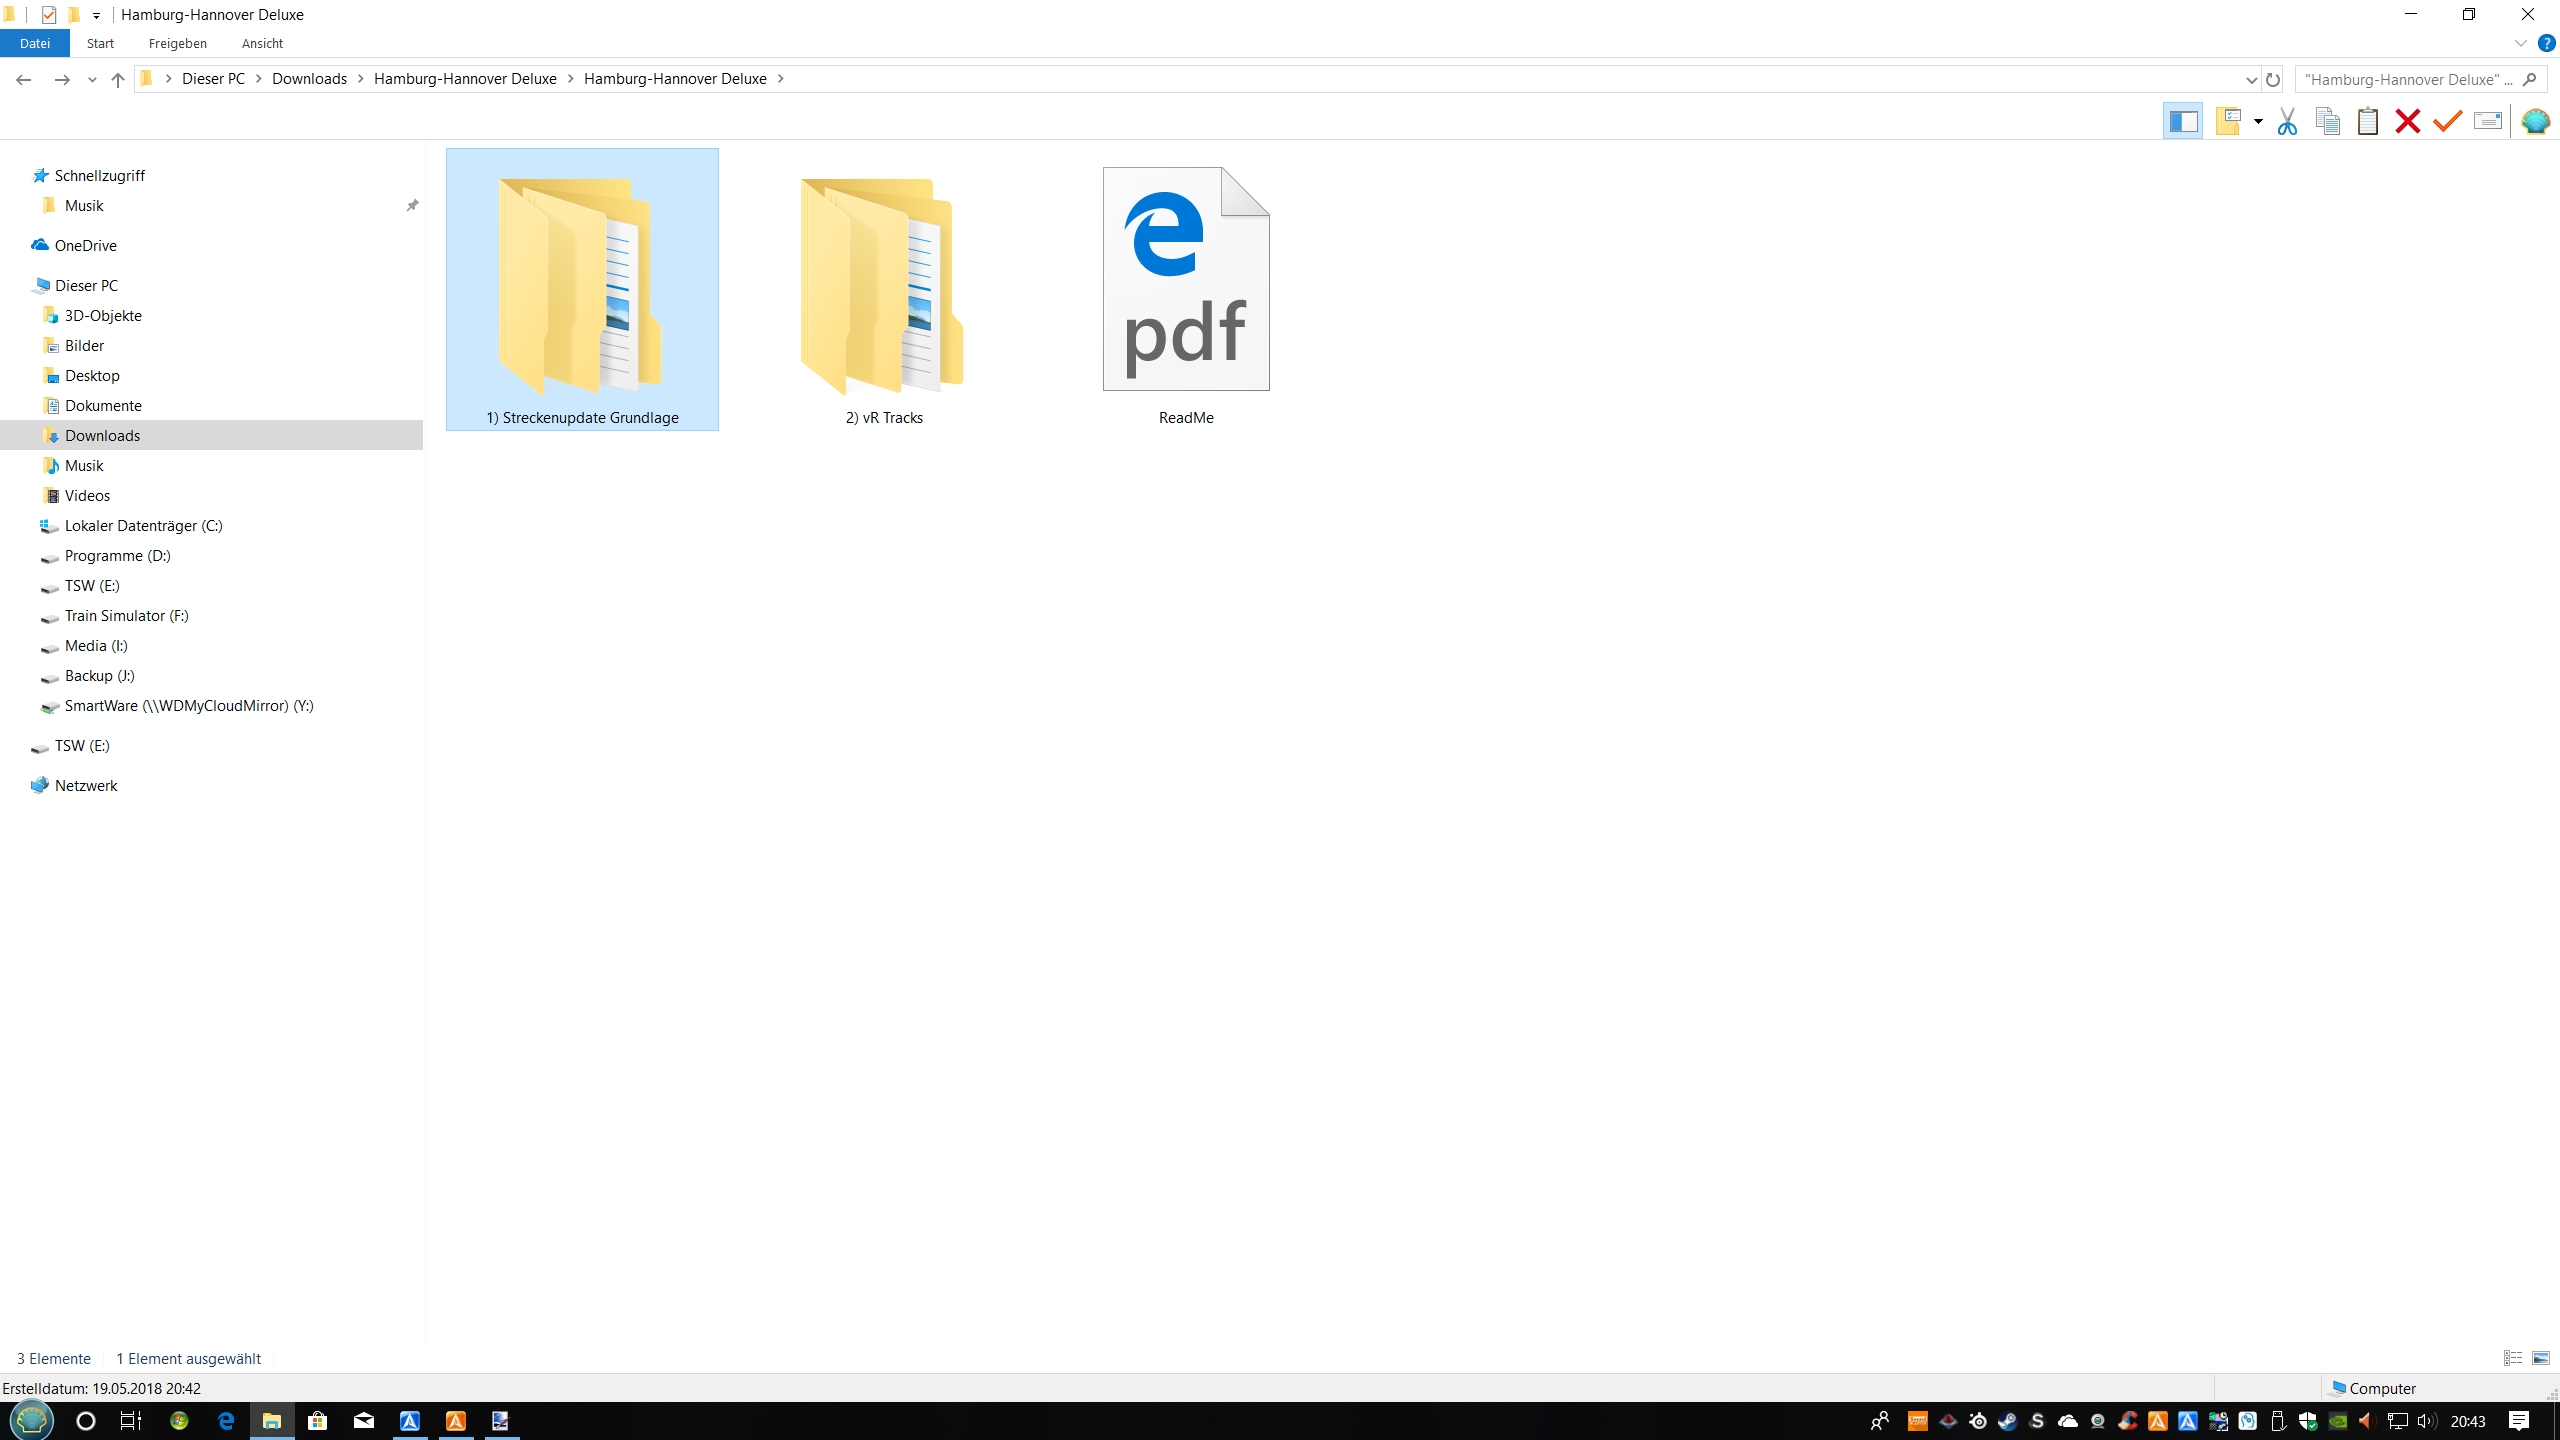Open the Datei menu
Image resolution: width=2560 pixels, height=1440 pixels.
[x=35, y=44]
